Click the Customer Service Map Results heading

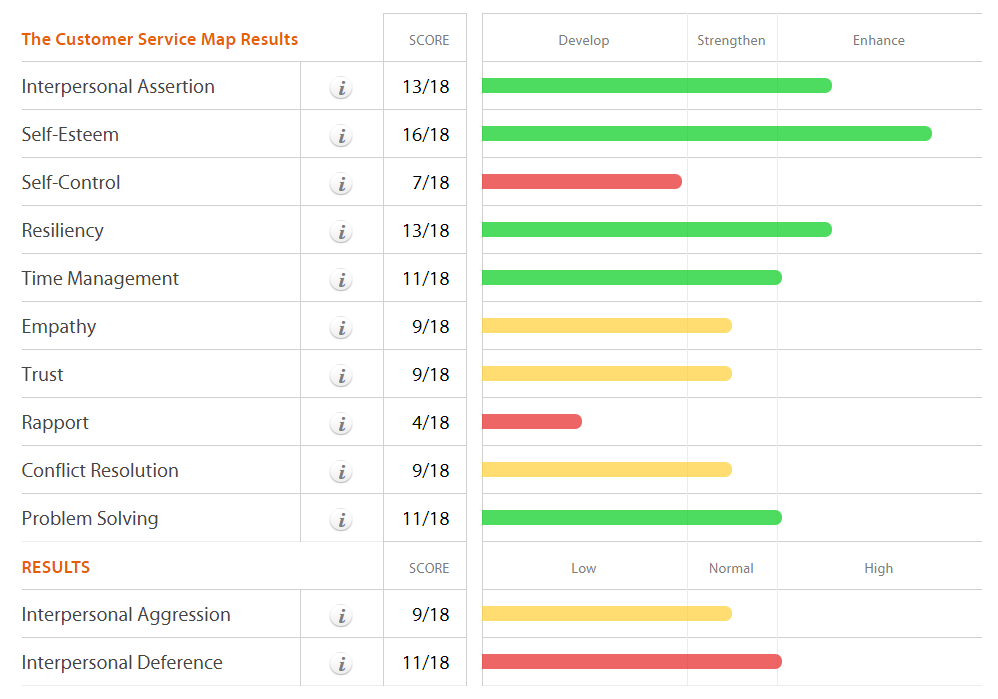pos(160,40)
